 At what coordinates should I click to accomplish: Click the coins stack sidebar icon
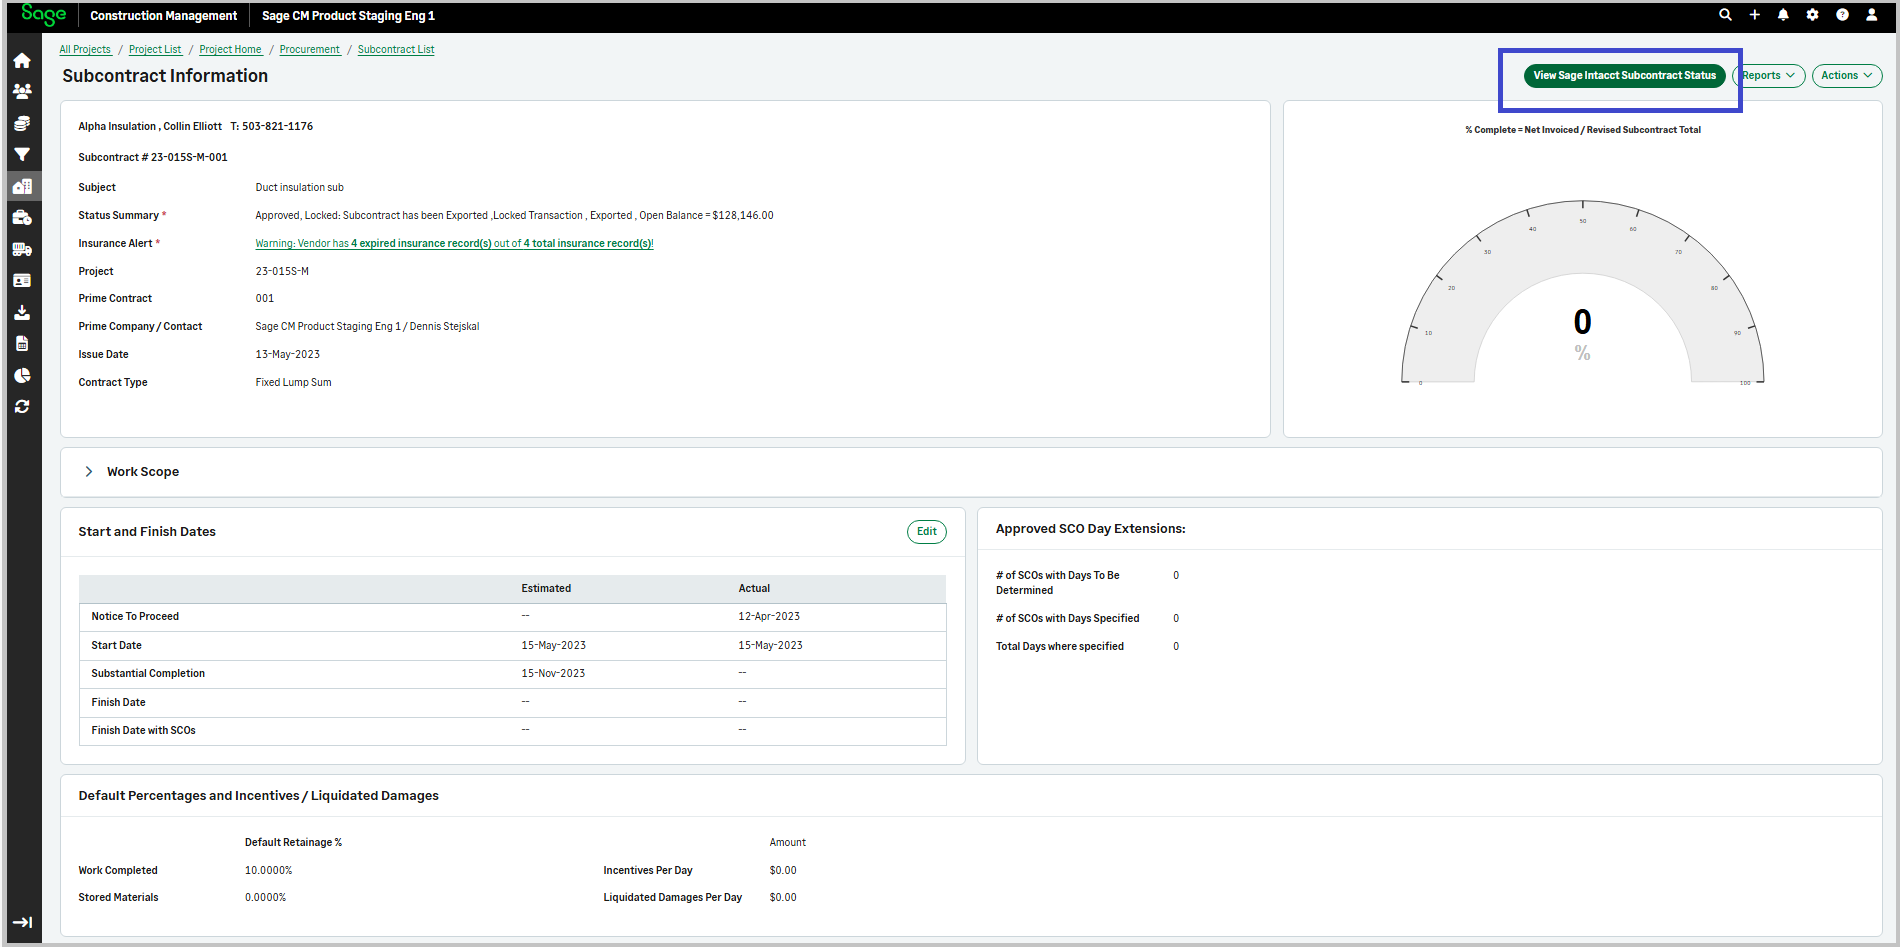(22, 123)
